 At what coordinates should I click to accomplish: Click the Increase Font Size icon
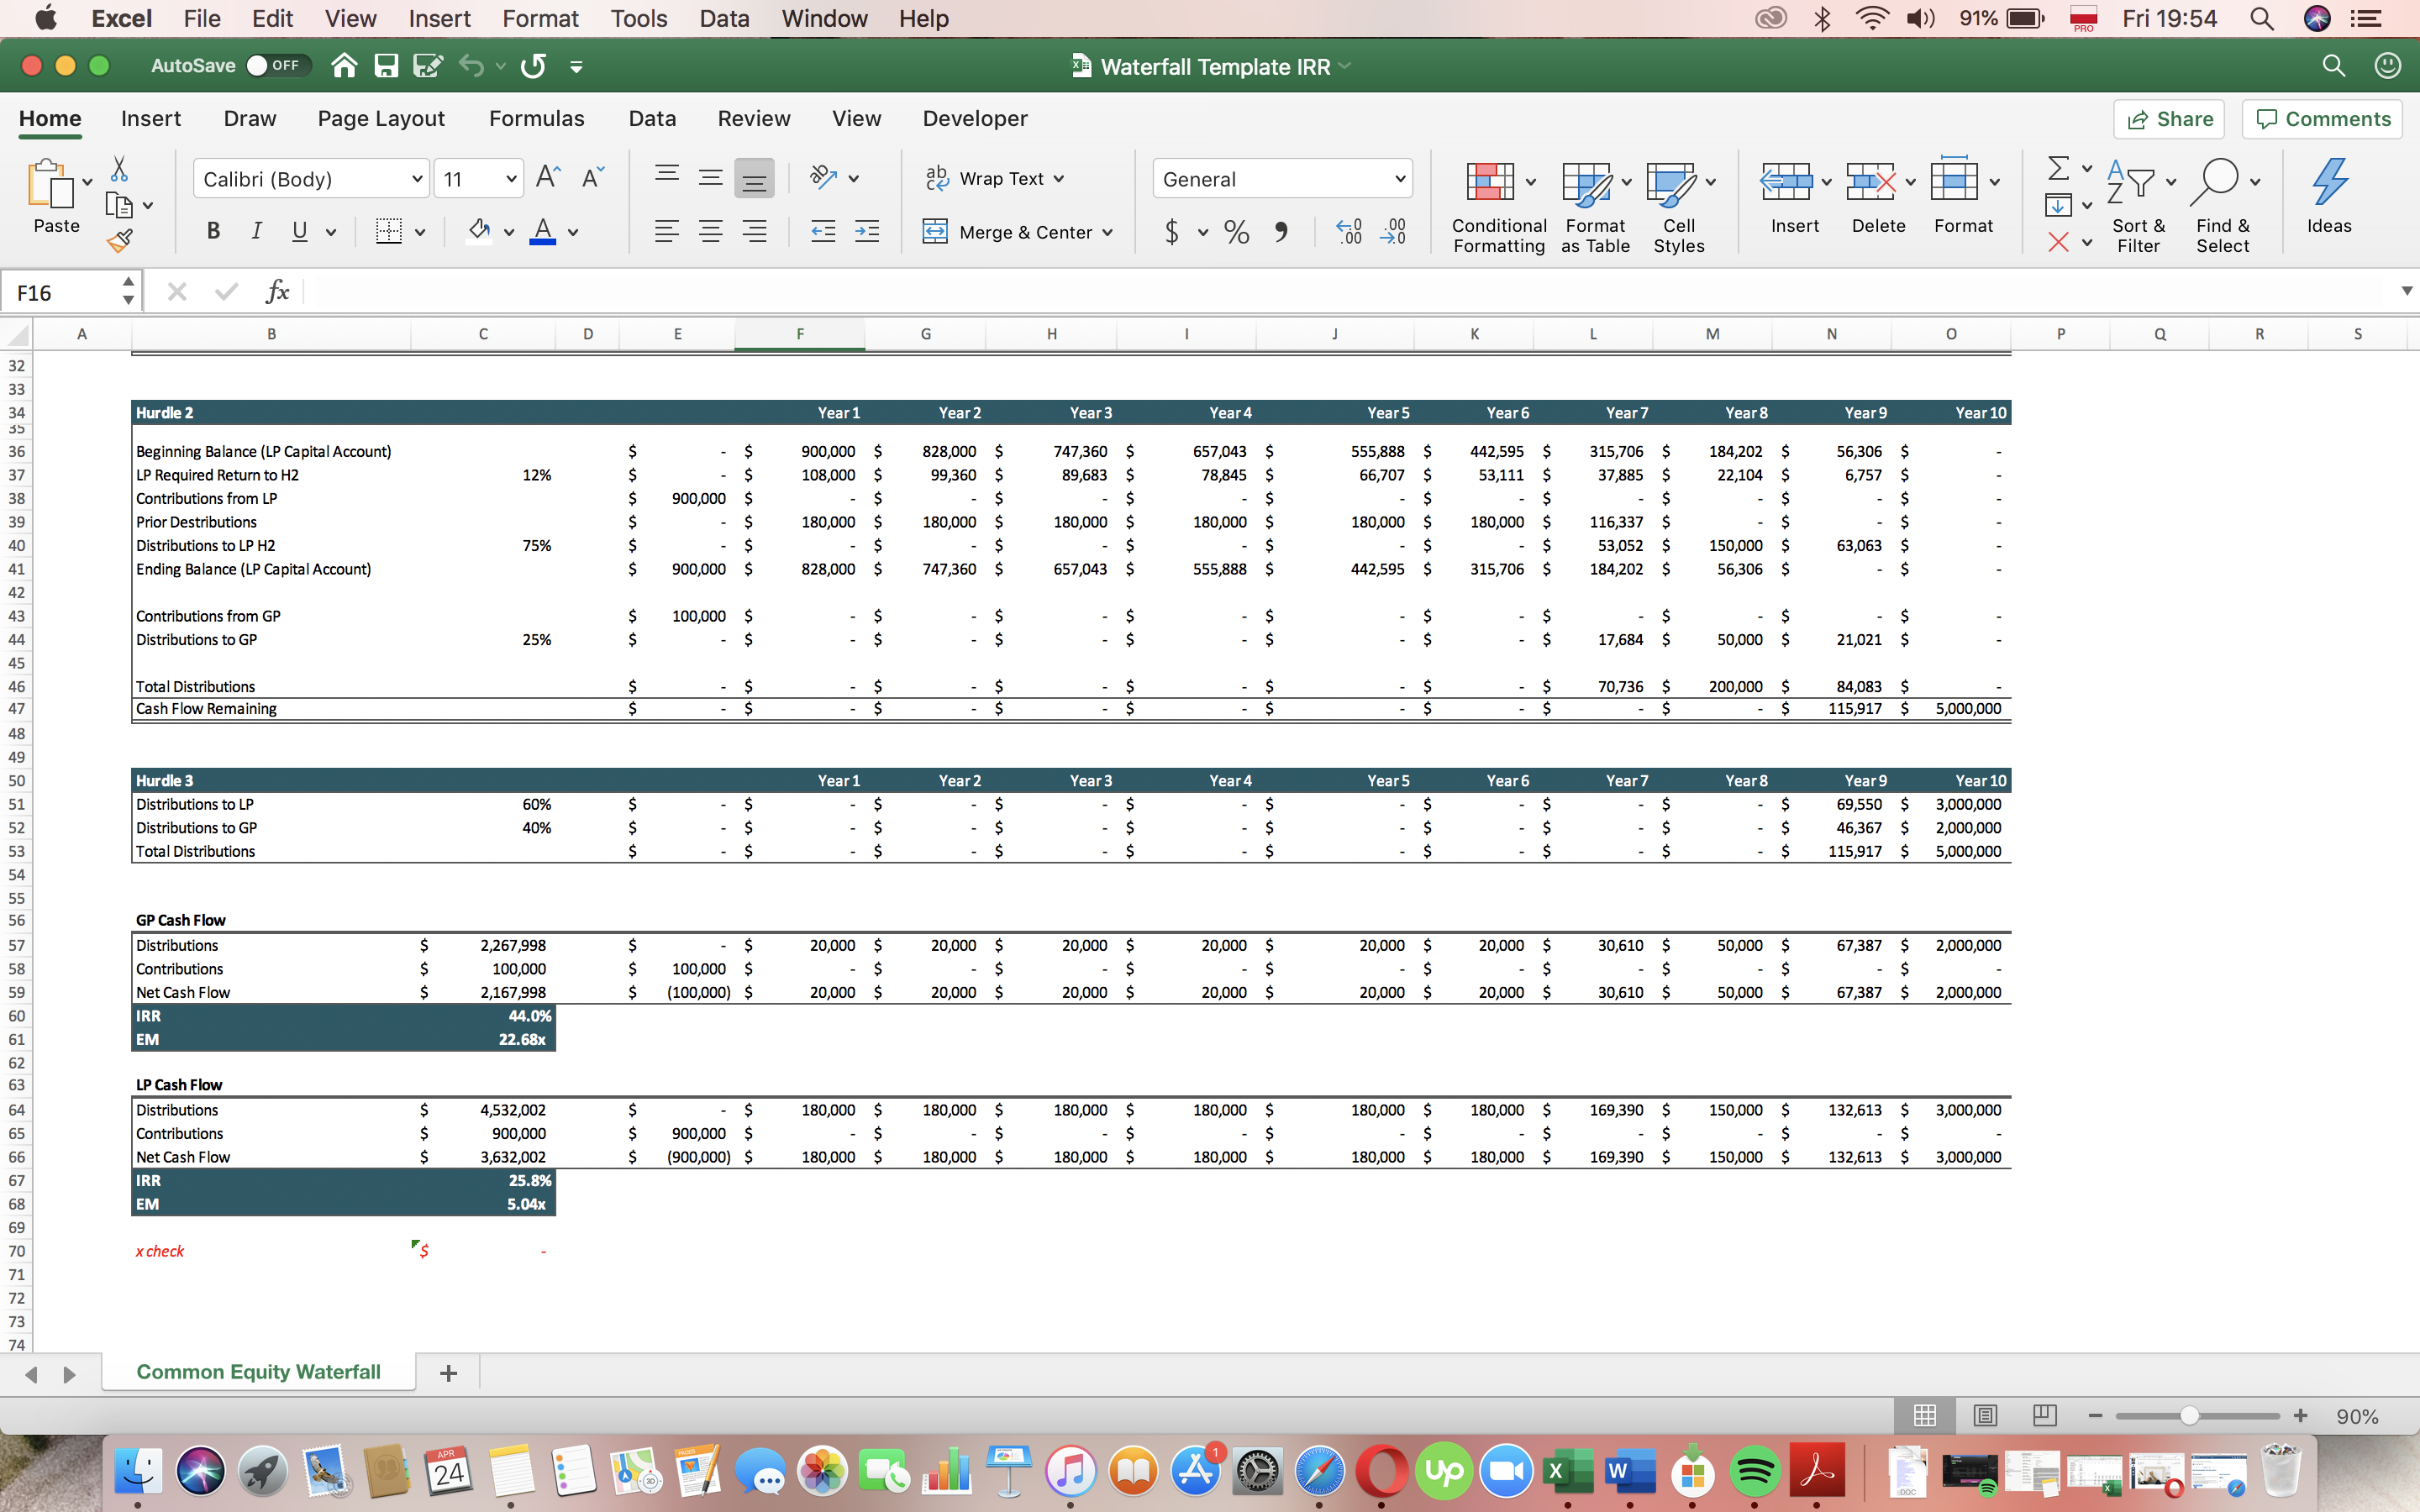548,178
